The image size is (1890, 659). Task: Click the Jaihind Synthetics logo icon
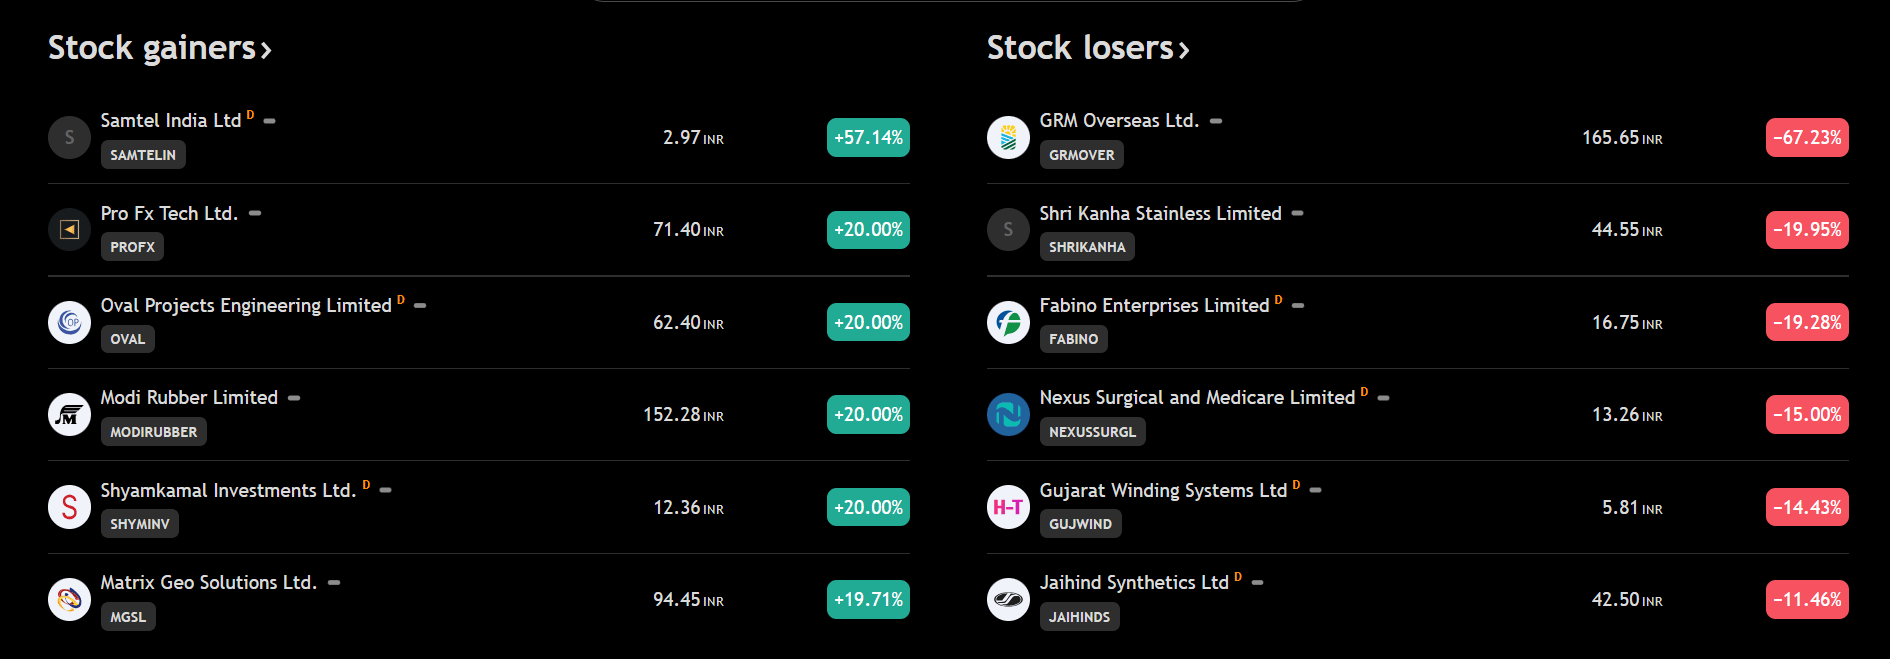pos(1008,599)
